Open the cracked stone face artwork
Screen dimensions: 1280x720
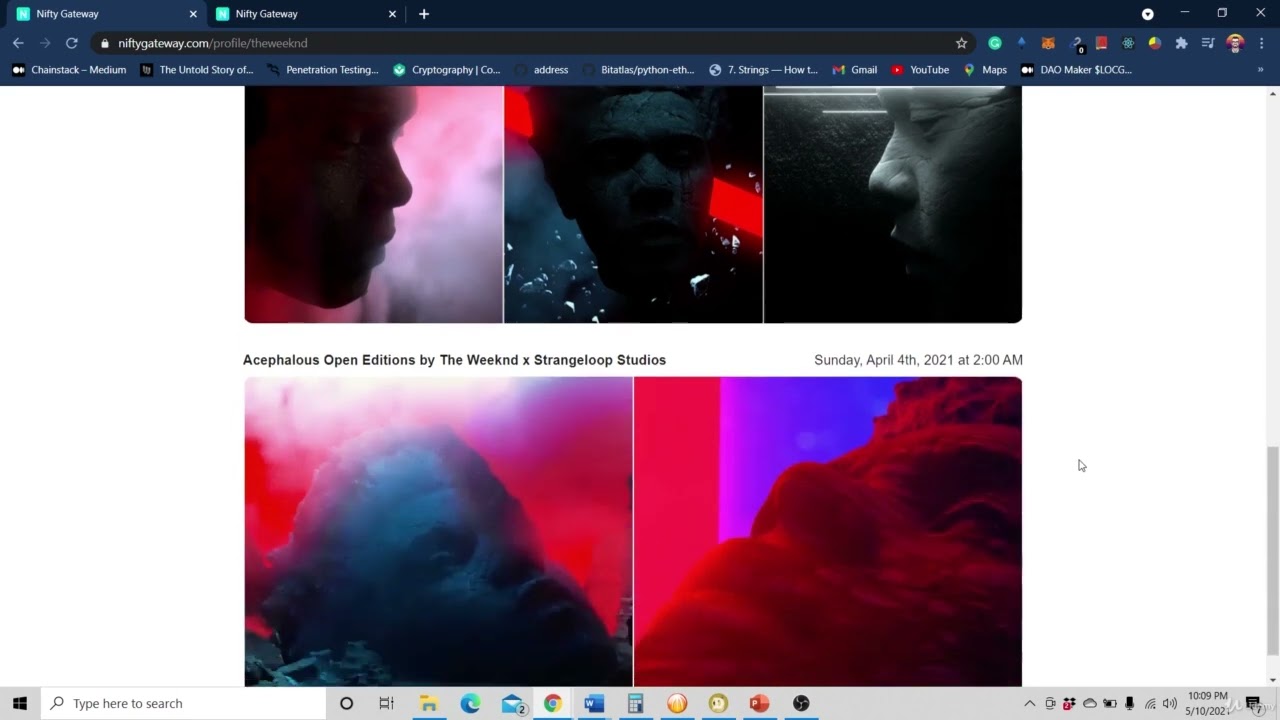[x=633, y=204]
